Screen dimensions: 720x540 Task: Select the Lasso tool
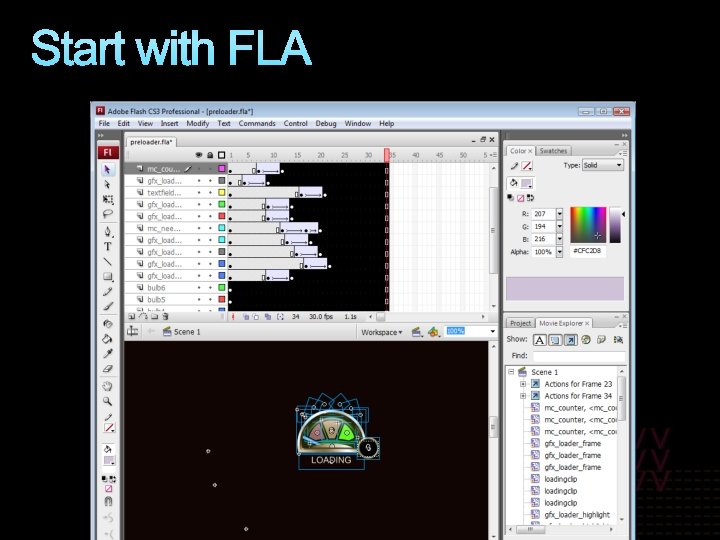tap(107, 214)
